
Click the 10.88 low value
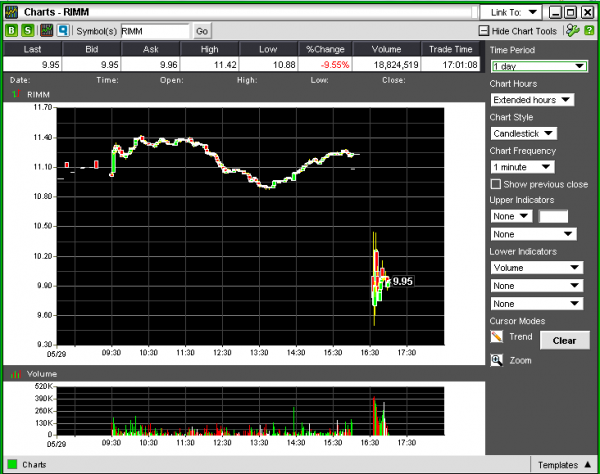[284, 65]
